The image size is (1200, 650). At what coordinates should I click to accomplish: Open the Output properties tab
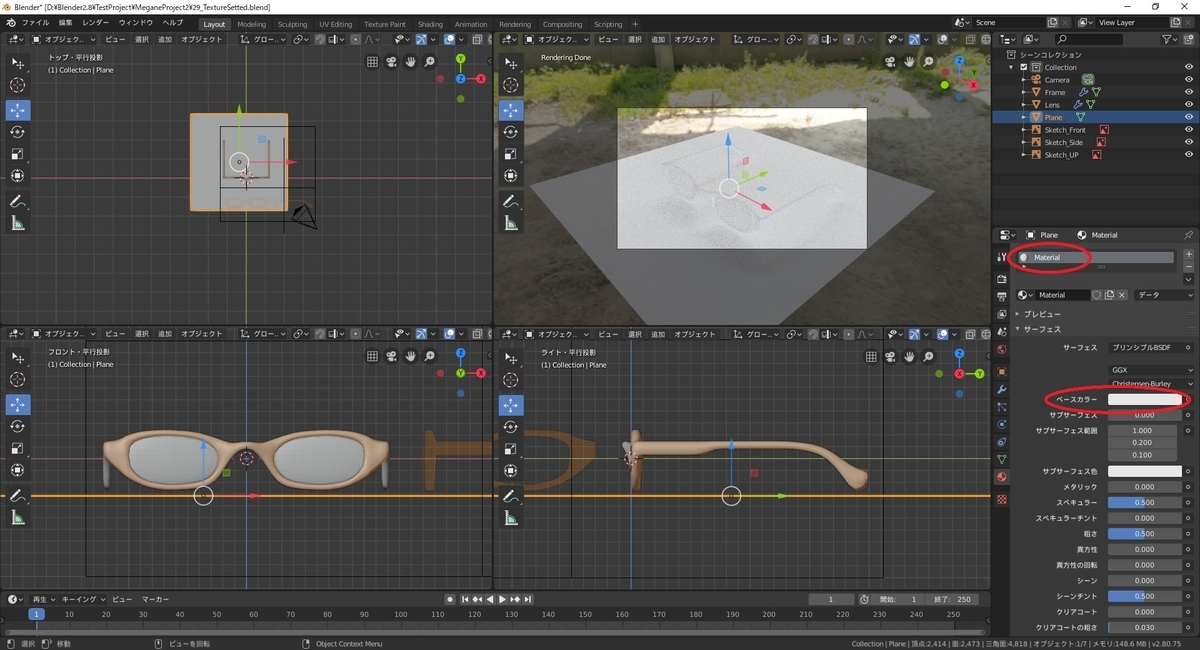[x=1002, y=296]
